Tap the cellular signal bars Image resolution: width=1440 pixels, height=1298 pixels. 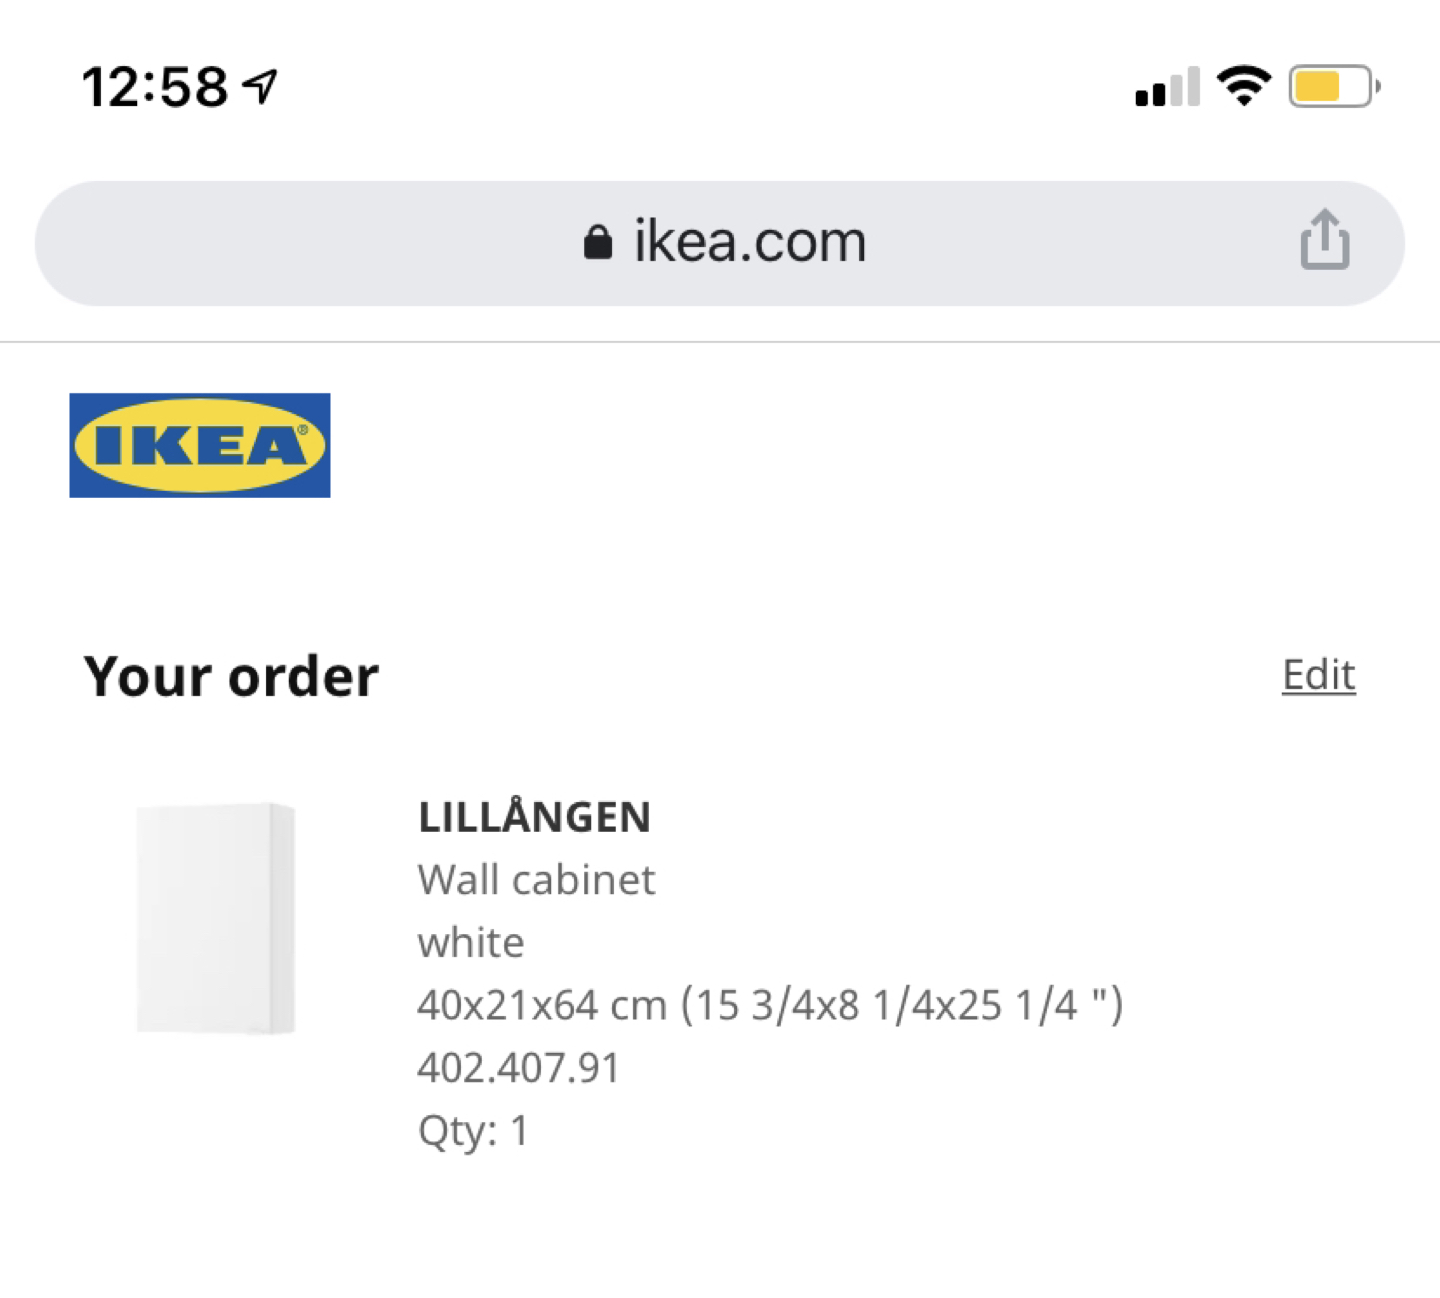pos(1167,87)
